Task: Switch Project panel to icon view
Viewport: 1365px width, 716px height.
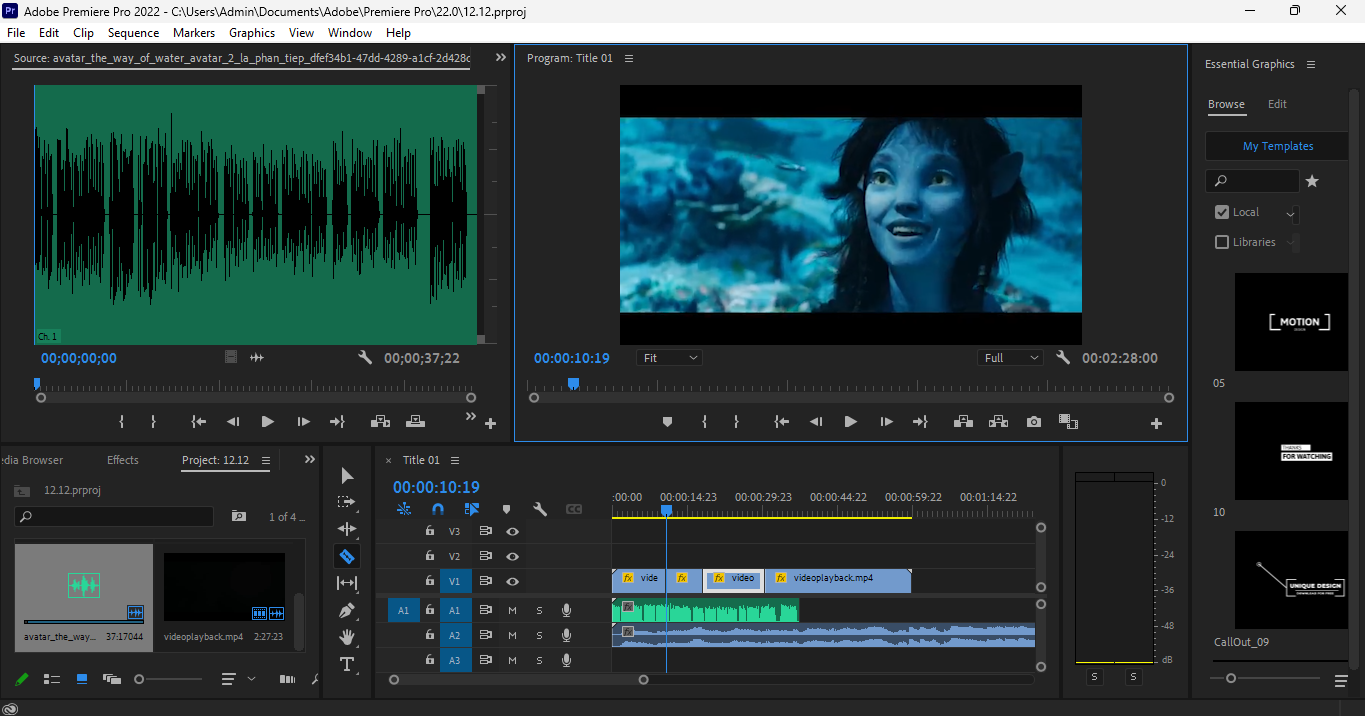Action: (82, 679)
